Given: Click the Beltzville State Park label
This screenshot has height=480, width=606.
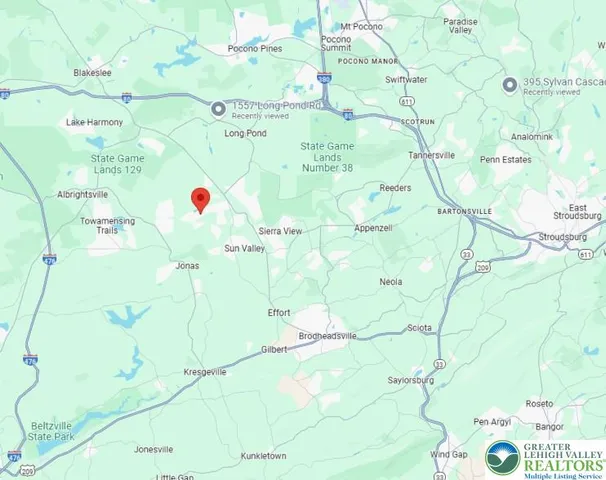Looking at the screenshot, I should tap(51, 431).
